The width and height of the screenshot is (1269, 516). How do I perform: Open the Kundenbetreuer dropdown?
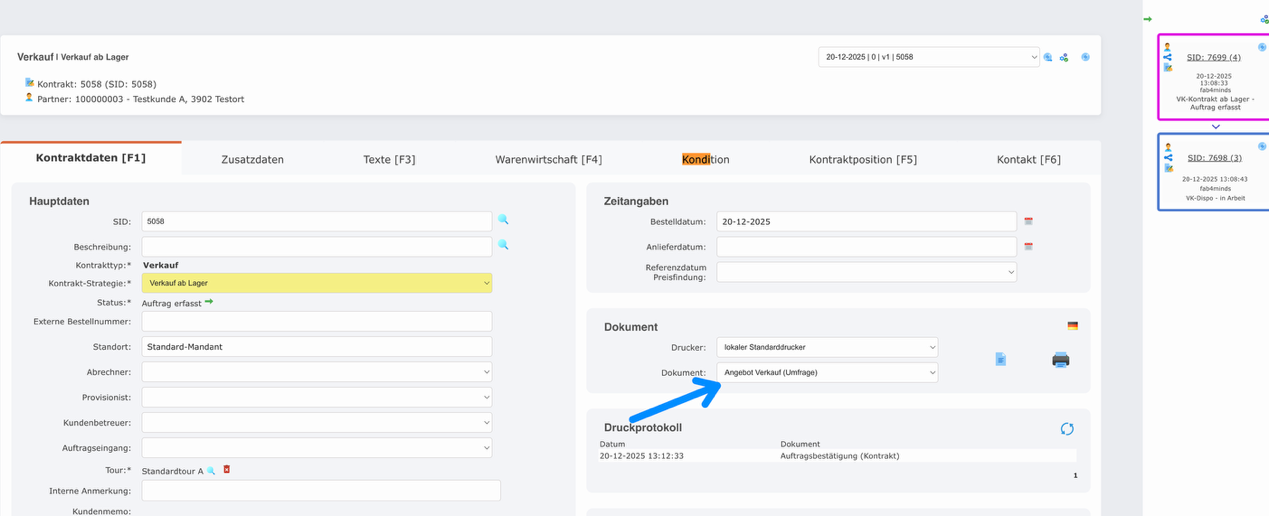click(317, 423)
